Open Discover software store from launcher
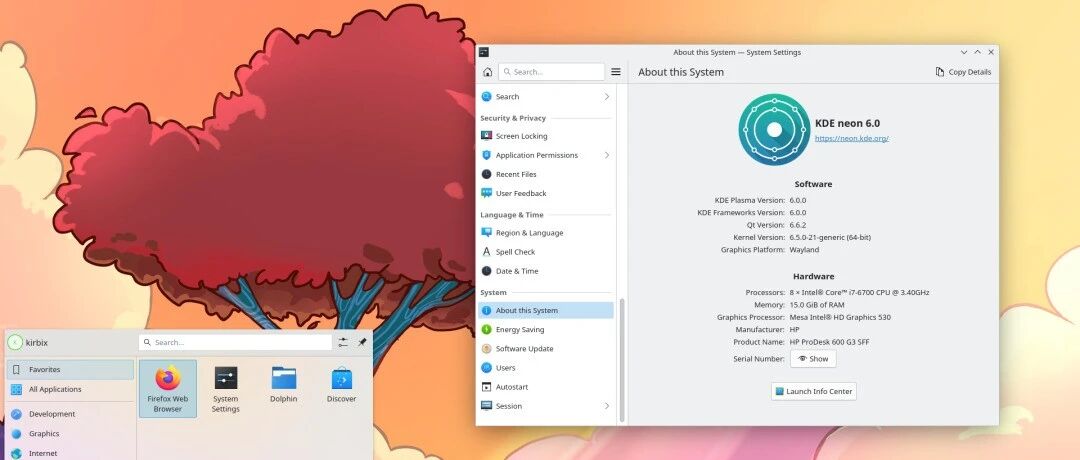1080x460 pixels. pyautogui.click(x=342, y=386)
